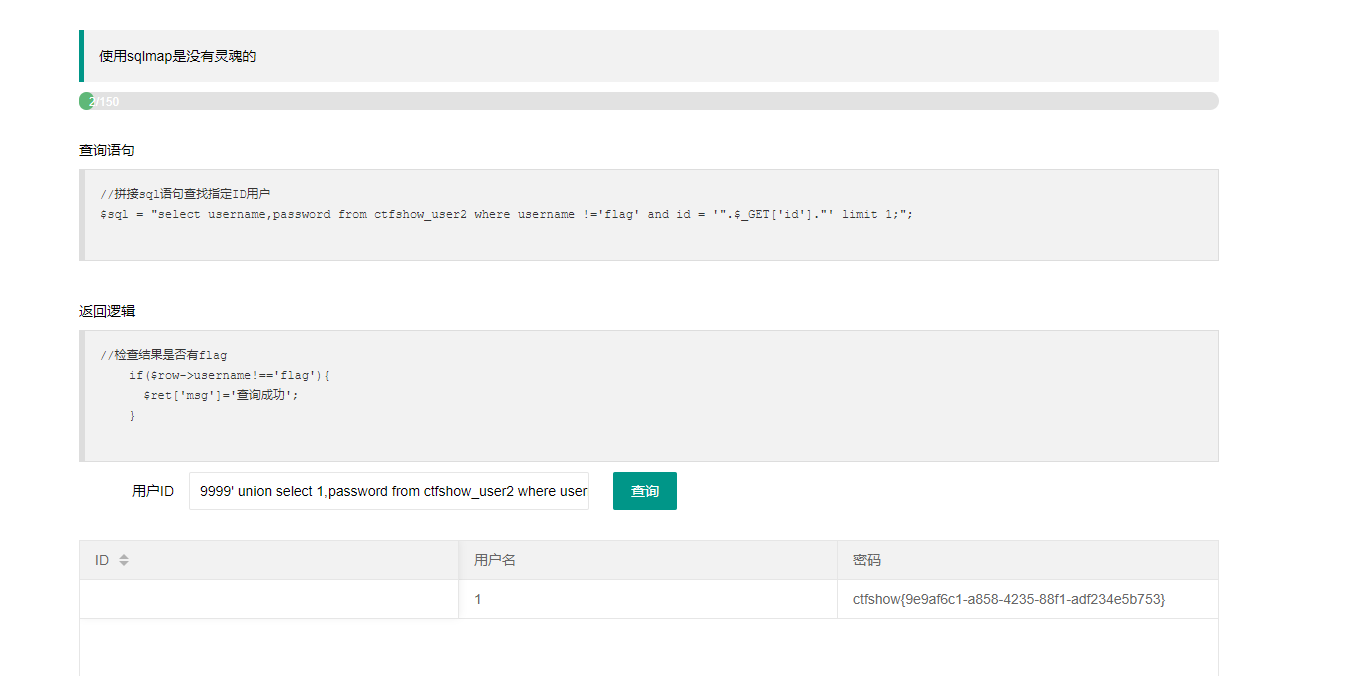Click the 用户名 column header

[648, 560]
